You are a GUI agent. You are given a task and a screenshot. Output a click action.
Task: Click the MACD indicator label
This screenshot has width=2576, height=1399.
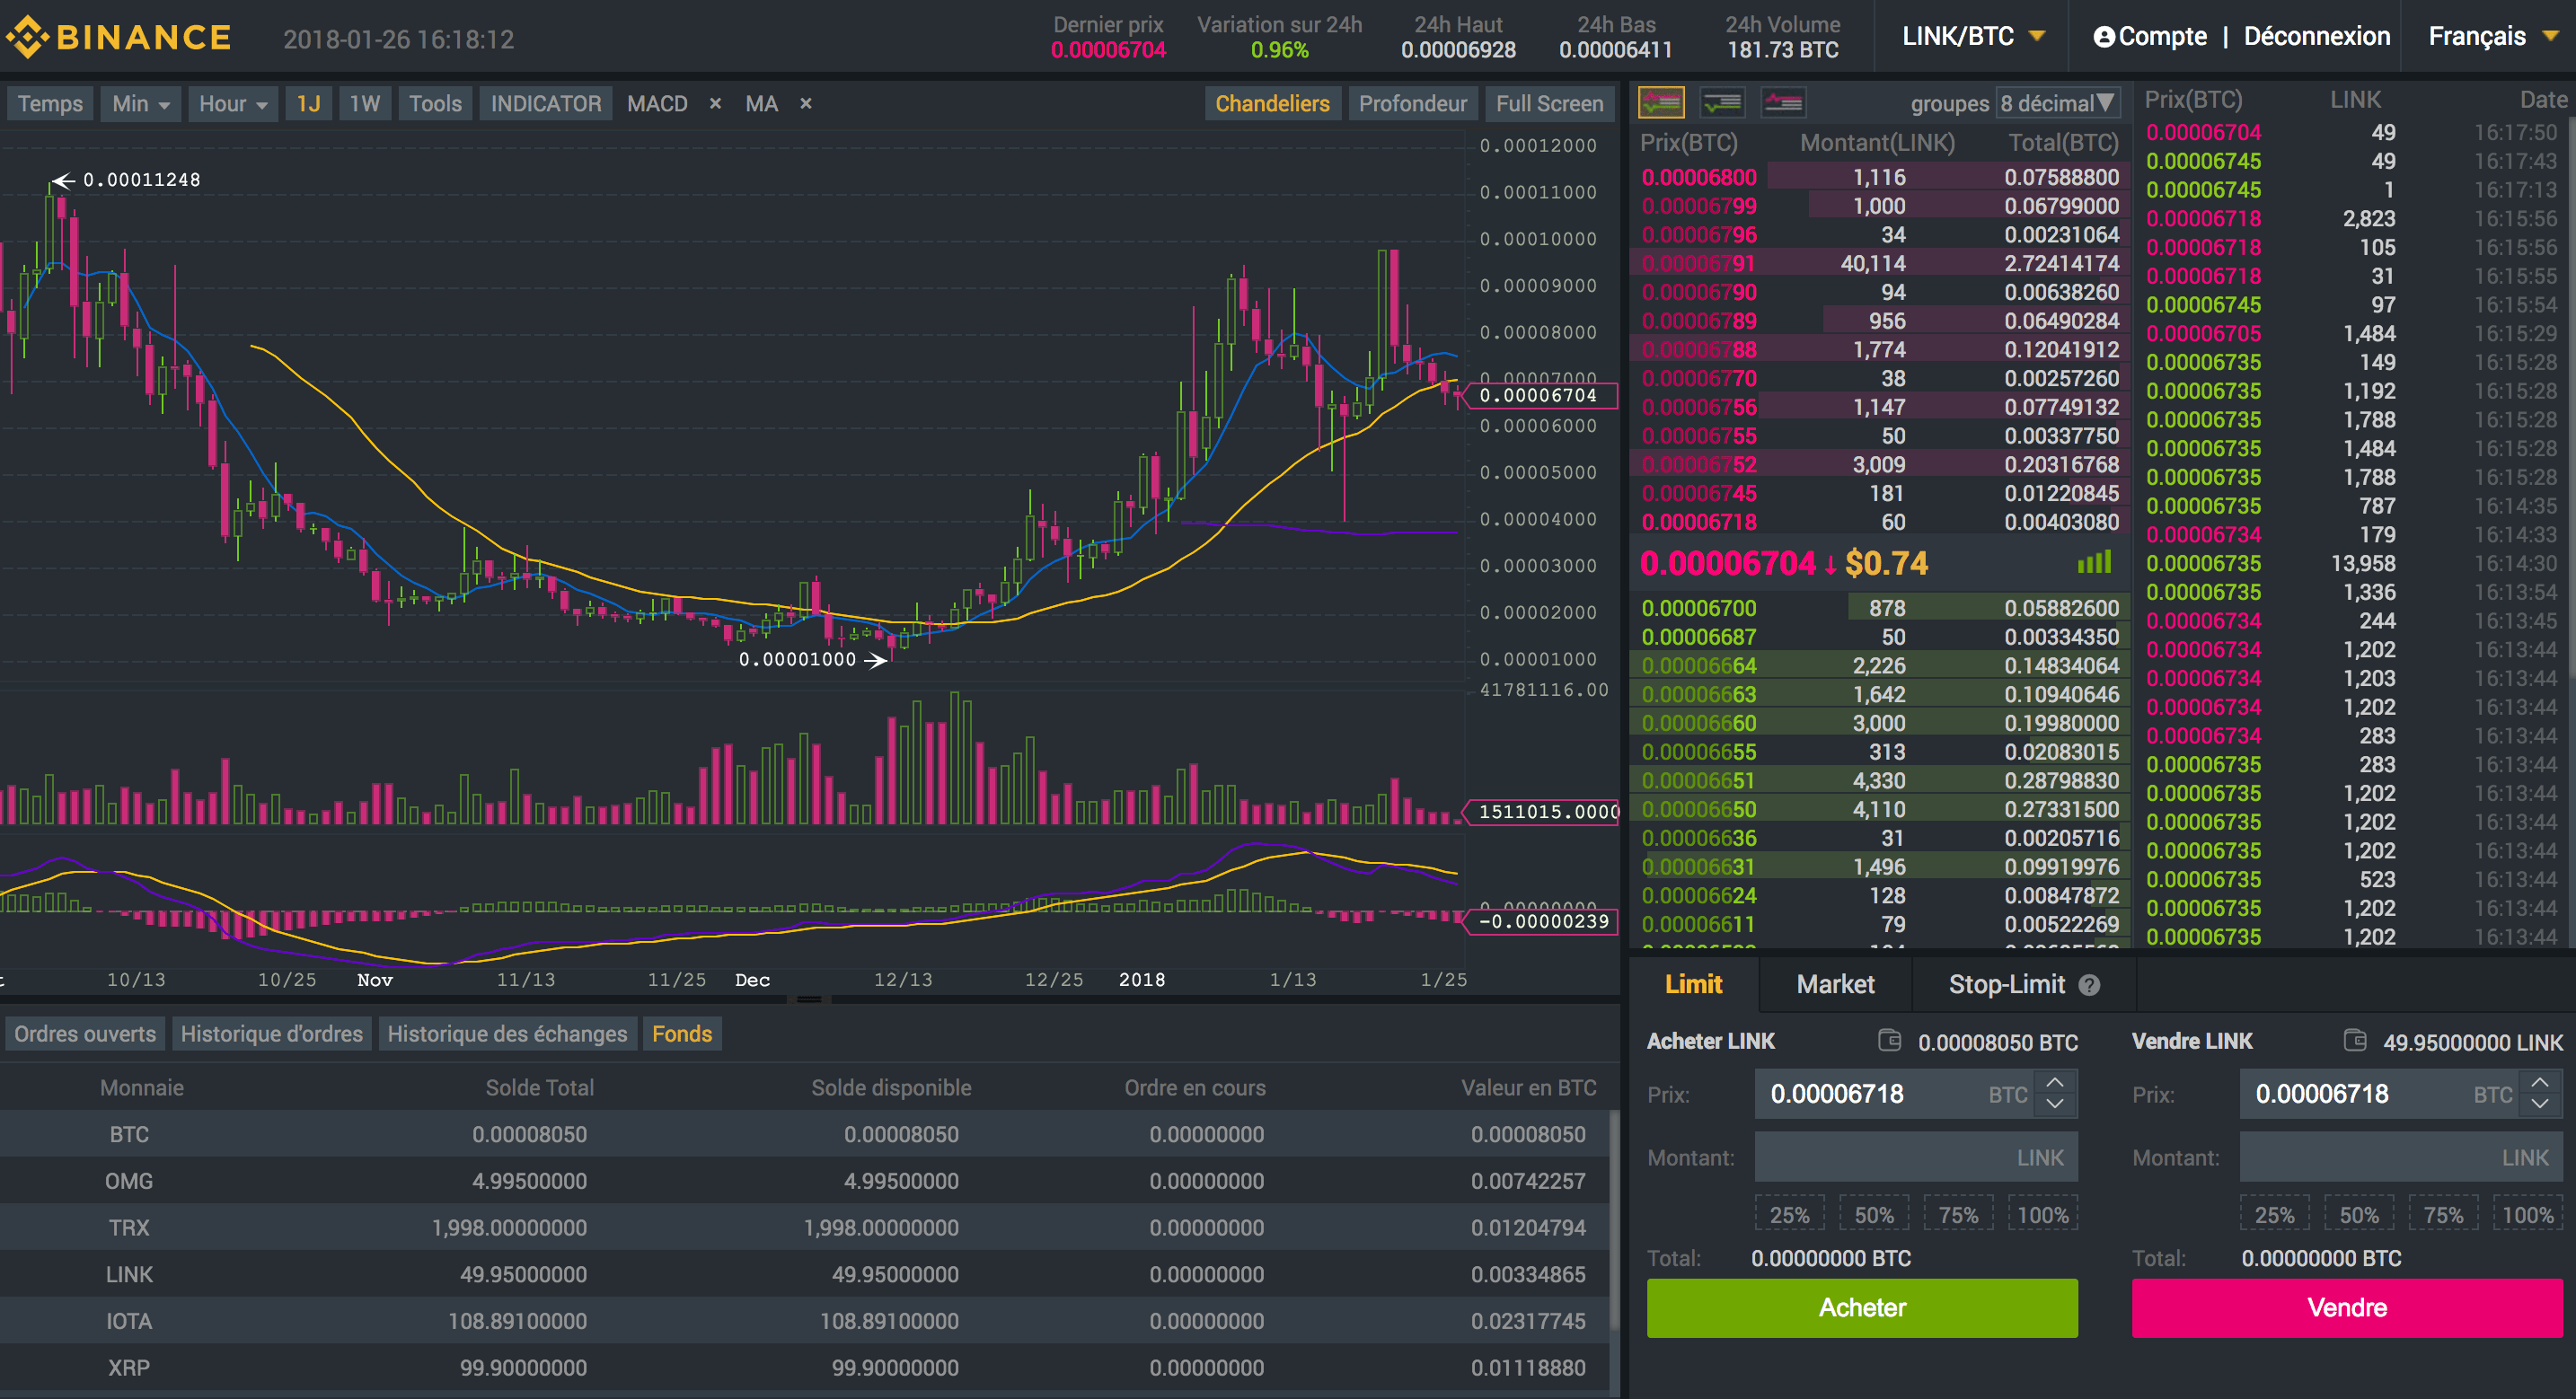click(x=657, y=104)
